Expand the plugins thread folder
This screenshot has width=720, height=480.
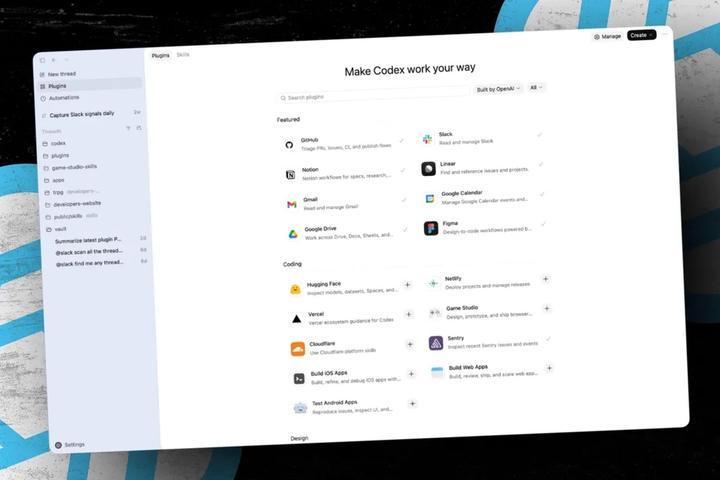[x=56, y=156]
